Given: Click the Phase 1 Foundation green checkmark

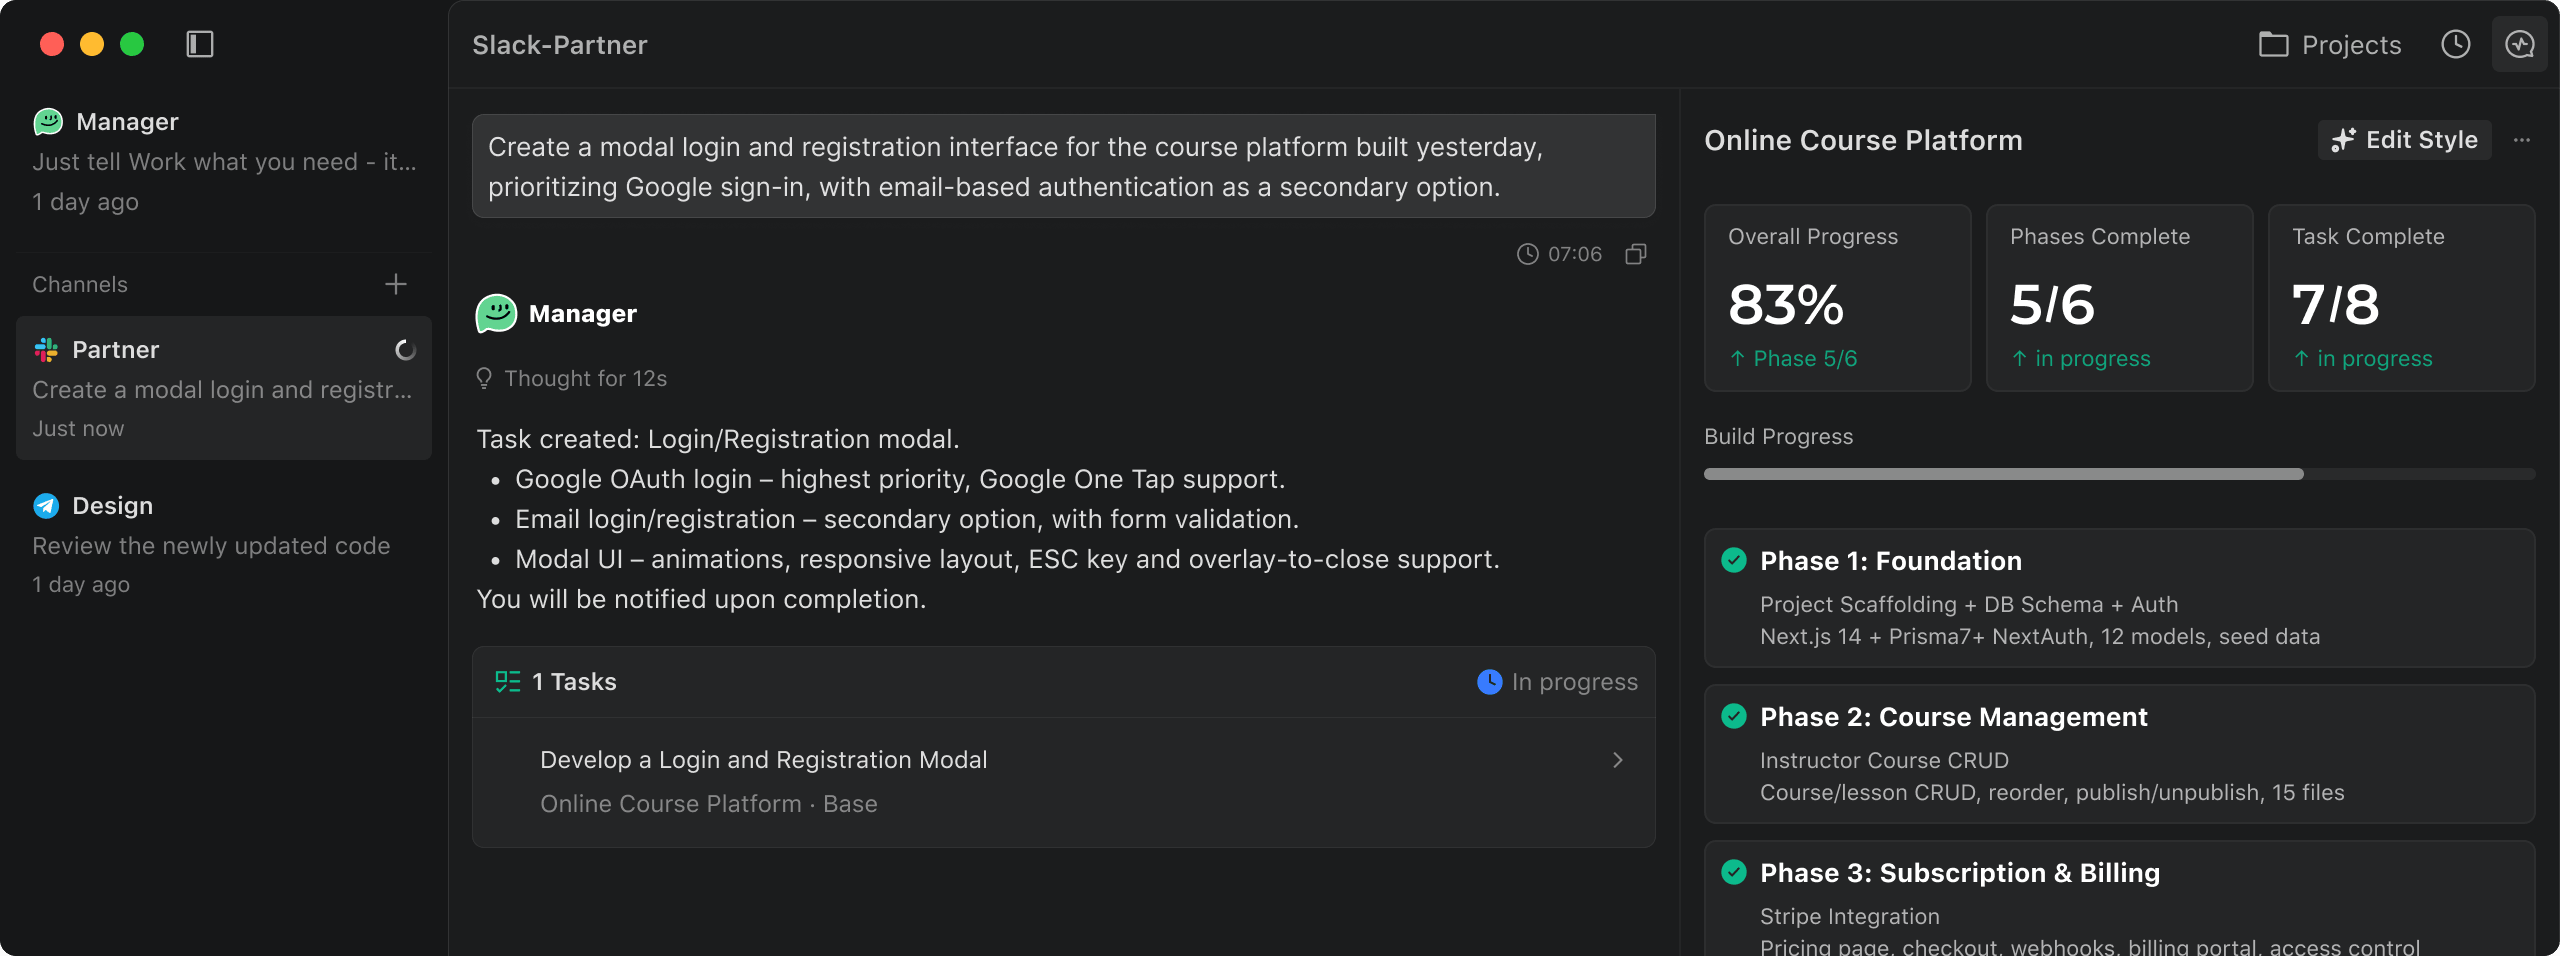Looking at the screenshot, I should pos(1734,560).
